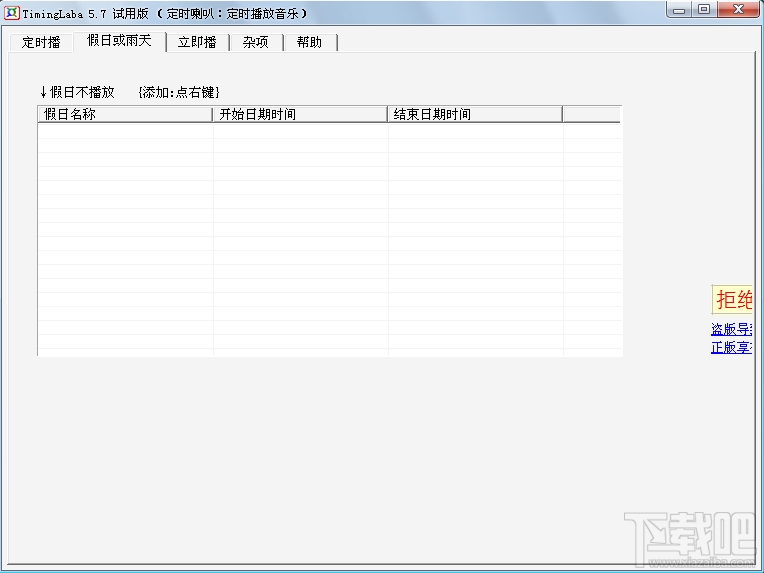Image resolution: width=764 pixels, height=573 pixels.
Task: Click the {添加:点右键} hint text
Action: point(179,92)
